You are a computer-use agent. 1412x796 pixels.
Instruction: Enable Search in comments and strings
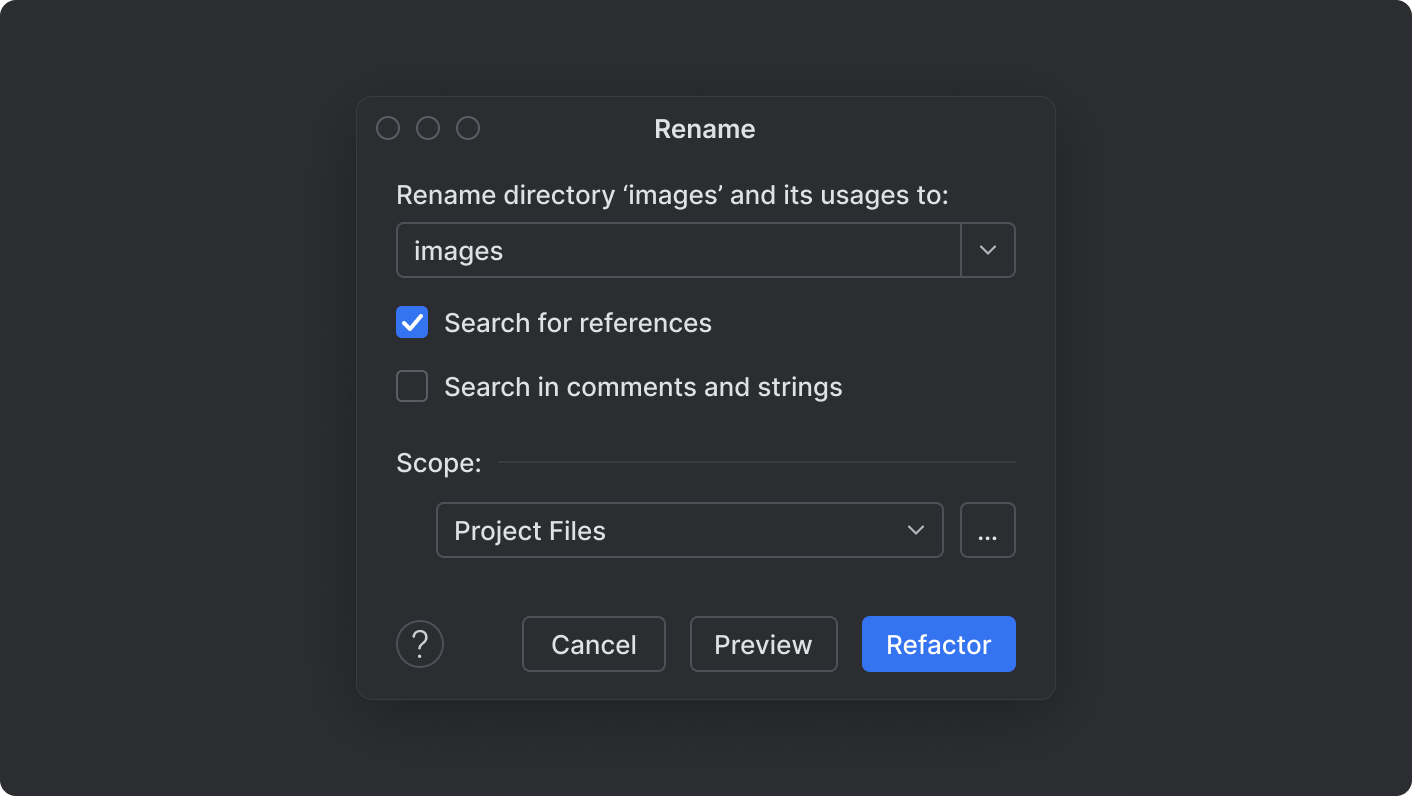point(412,386)
